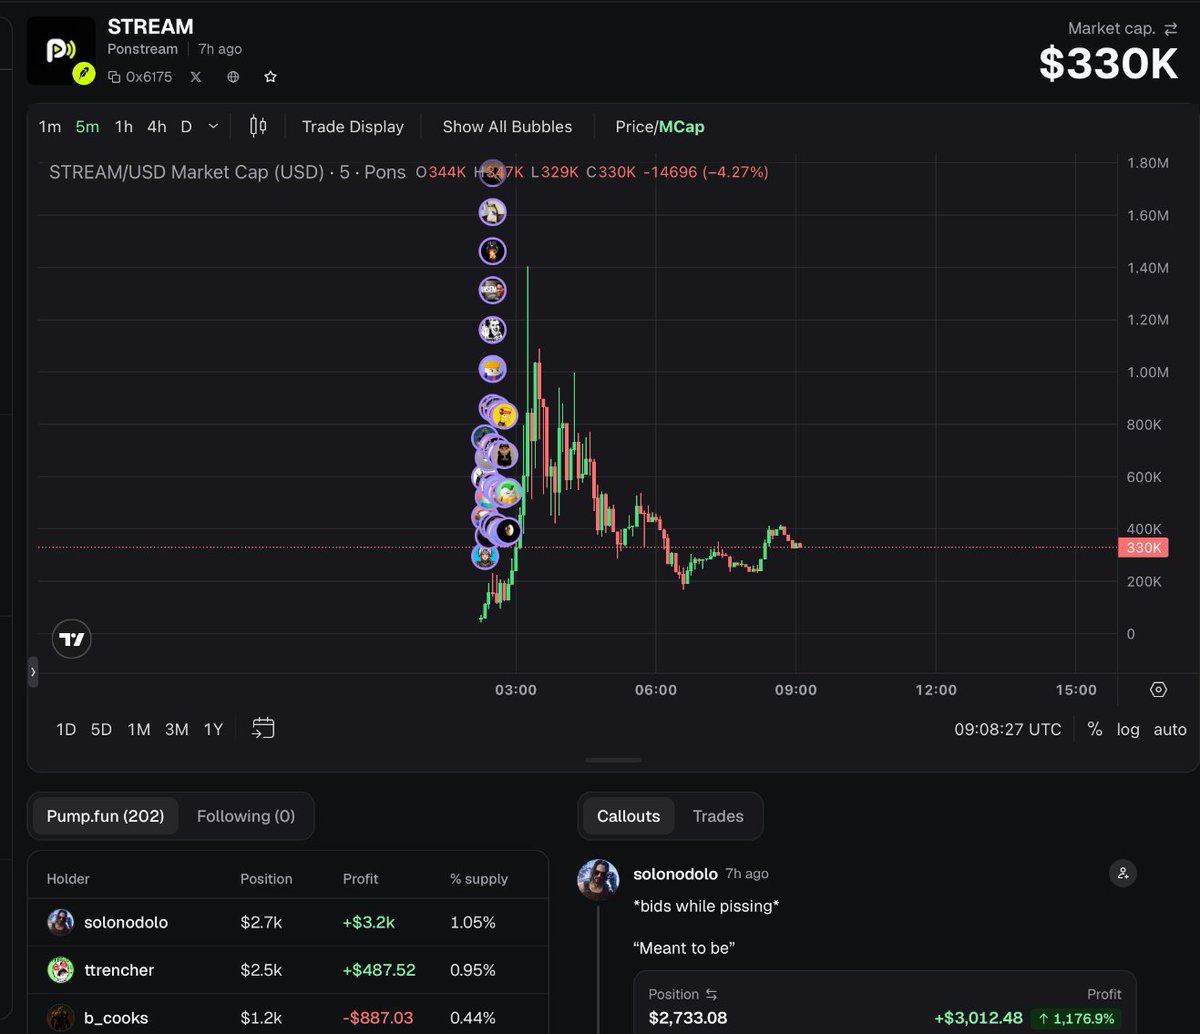The image size is (1200, 1034).
Task: Click b_cooks' -$887.03 profit value
Action: click(x=379, y=1018)
